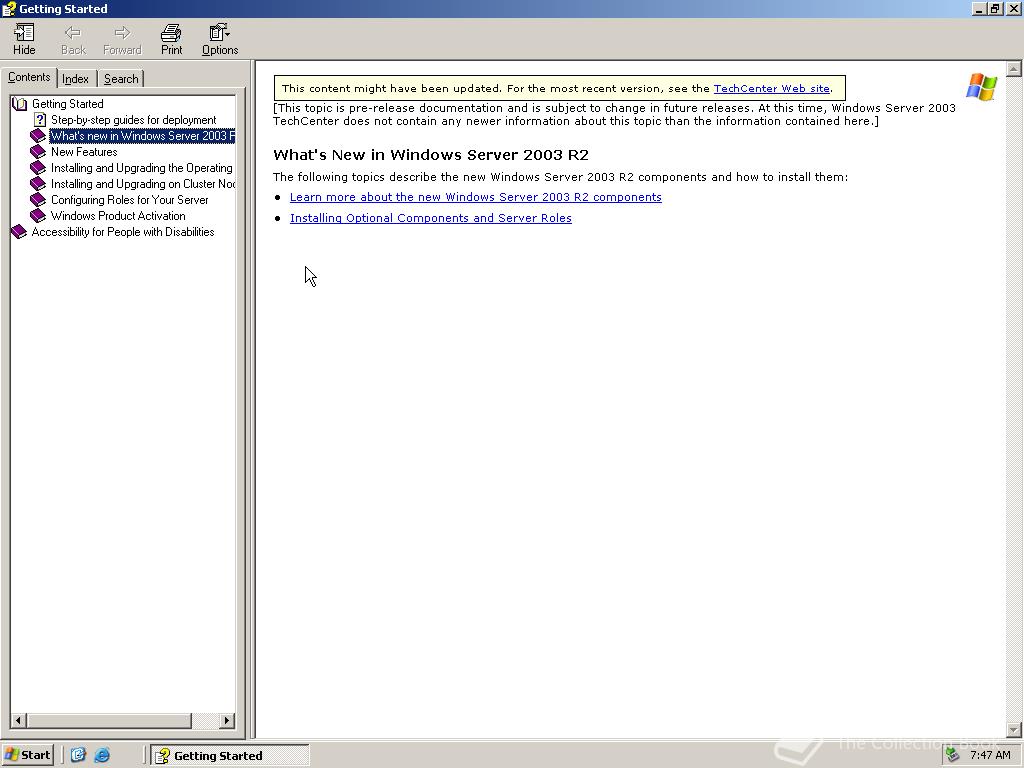Click the Back arrow toolbar icon
Image resolution: width=1024 pixels, height=768 pixels.
tap(73, 39)
